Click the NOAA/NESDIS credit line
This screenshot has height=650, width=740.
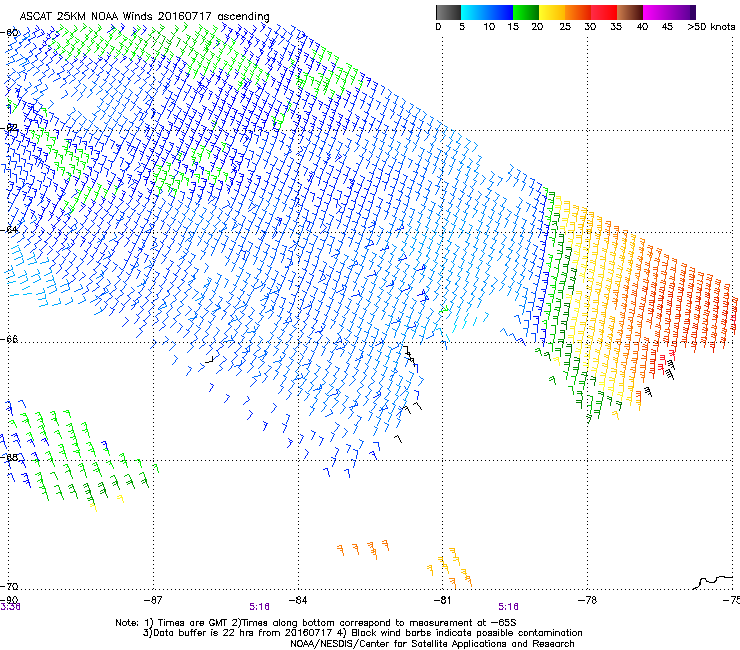tap(432, 644)
